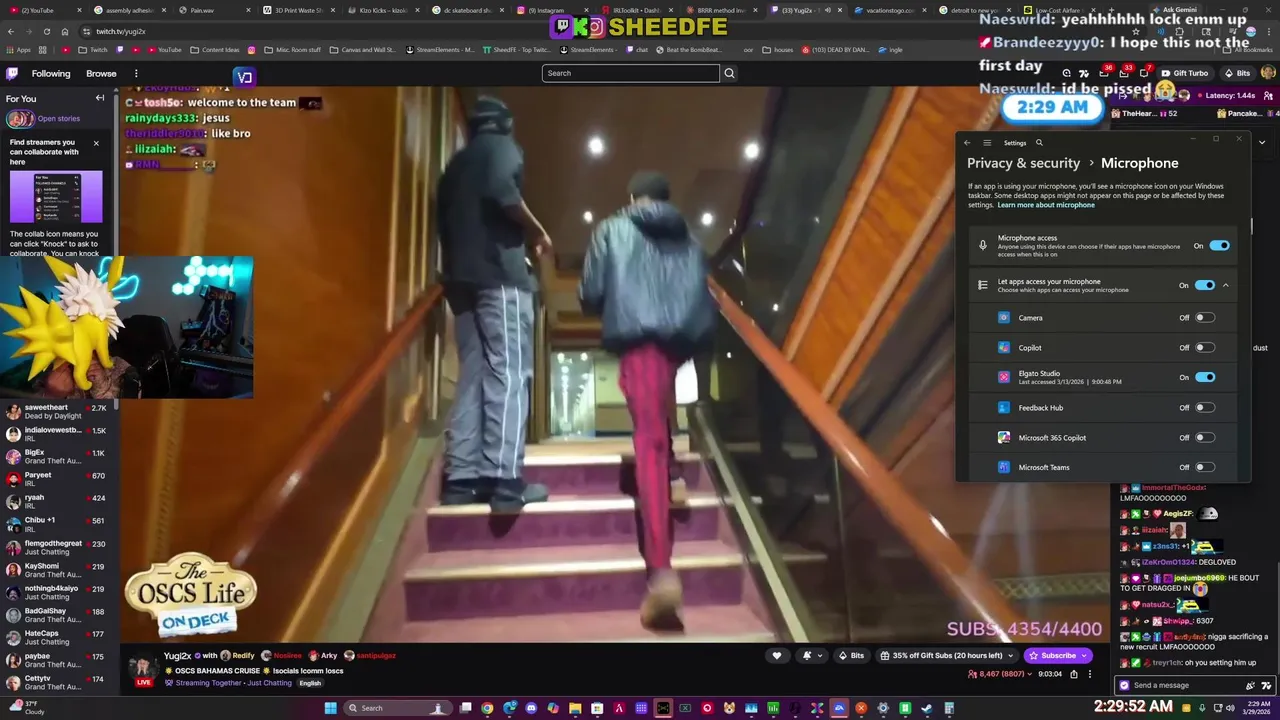Enable microphone for Microsoft 365 Copilot
The height and width of the screenshot is (720, 1280).
tap(1205, 438)
